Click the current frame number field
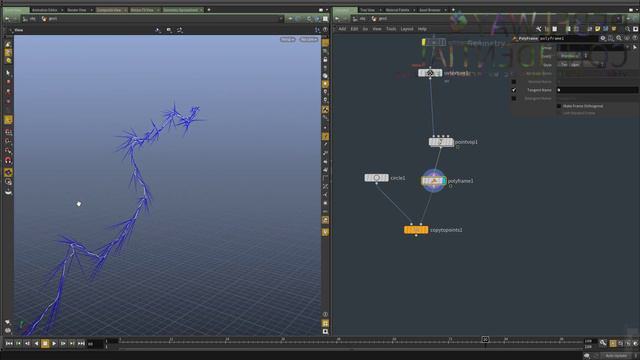The image size is (640, 360). point(95,344)
